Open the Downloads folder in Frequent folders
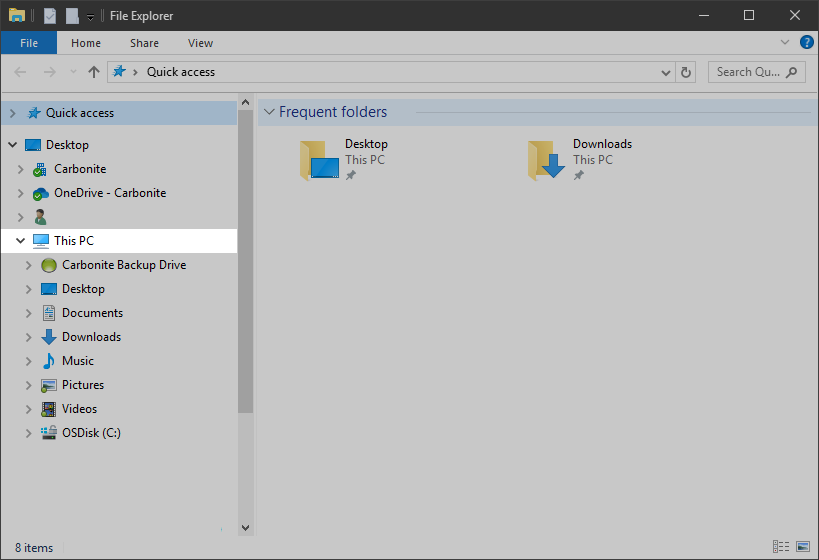 [547, 160]
